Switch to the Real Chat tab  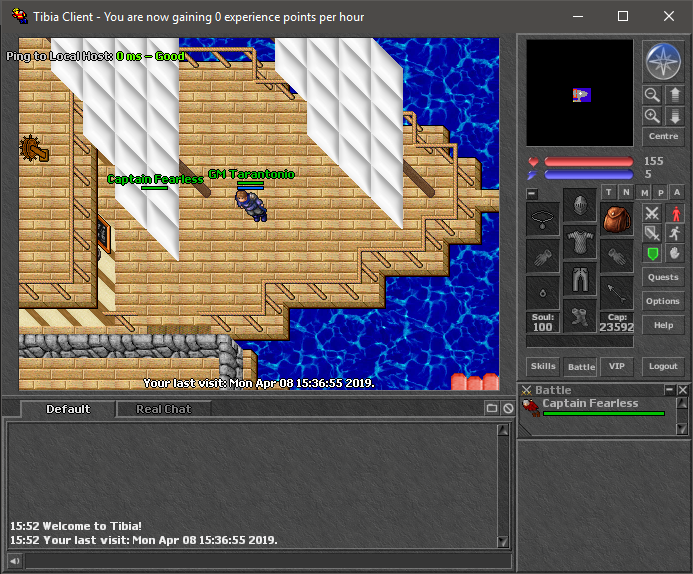[164, 409]
